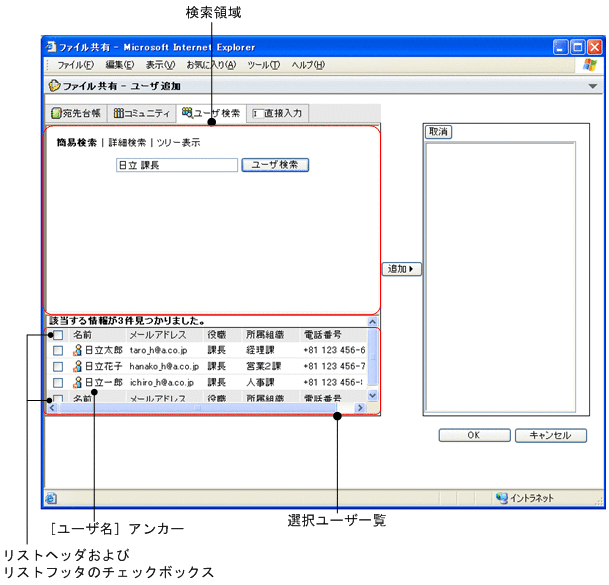Click the ユーザ検索 button
The width and height of the screenshot is (609, 585).
[275, 165]
